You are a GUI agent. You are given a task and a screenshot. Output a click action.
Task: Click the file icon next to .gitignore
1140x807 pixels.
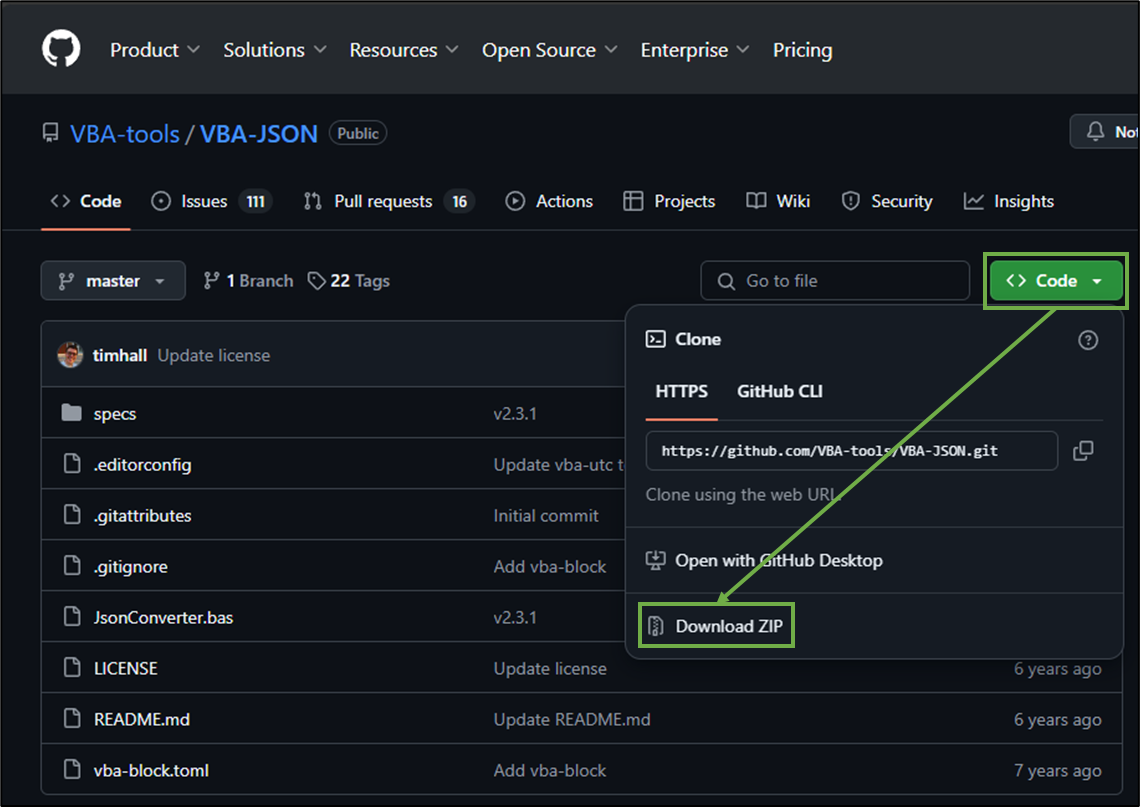72,565
